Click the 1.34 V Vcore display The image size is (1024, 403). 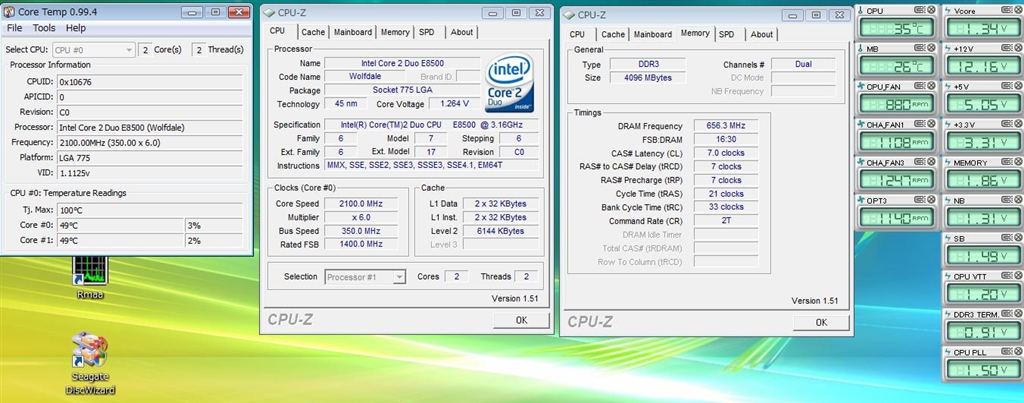[x=984, y=27]
